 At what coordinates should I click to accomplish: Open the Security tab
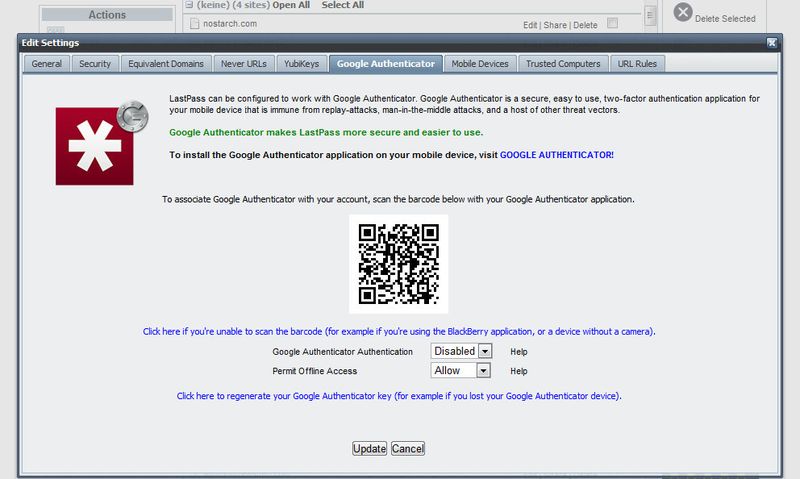(95, 64)
